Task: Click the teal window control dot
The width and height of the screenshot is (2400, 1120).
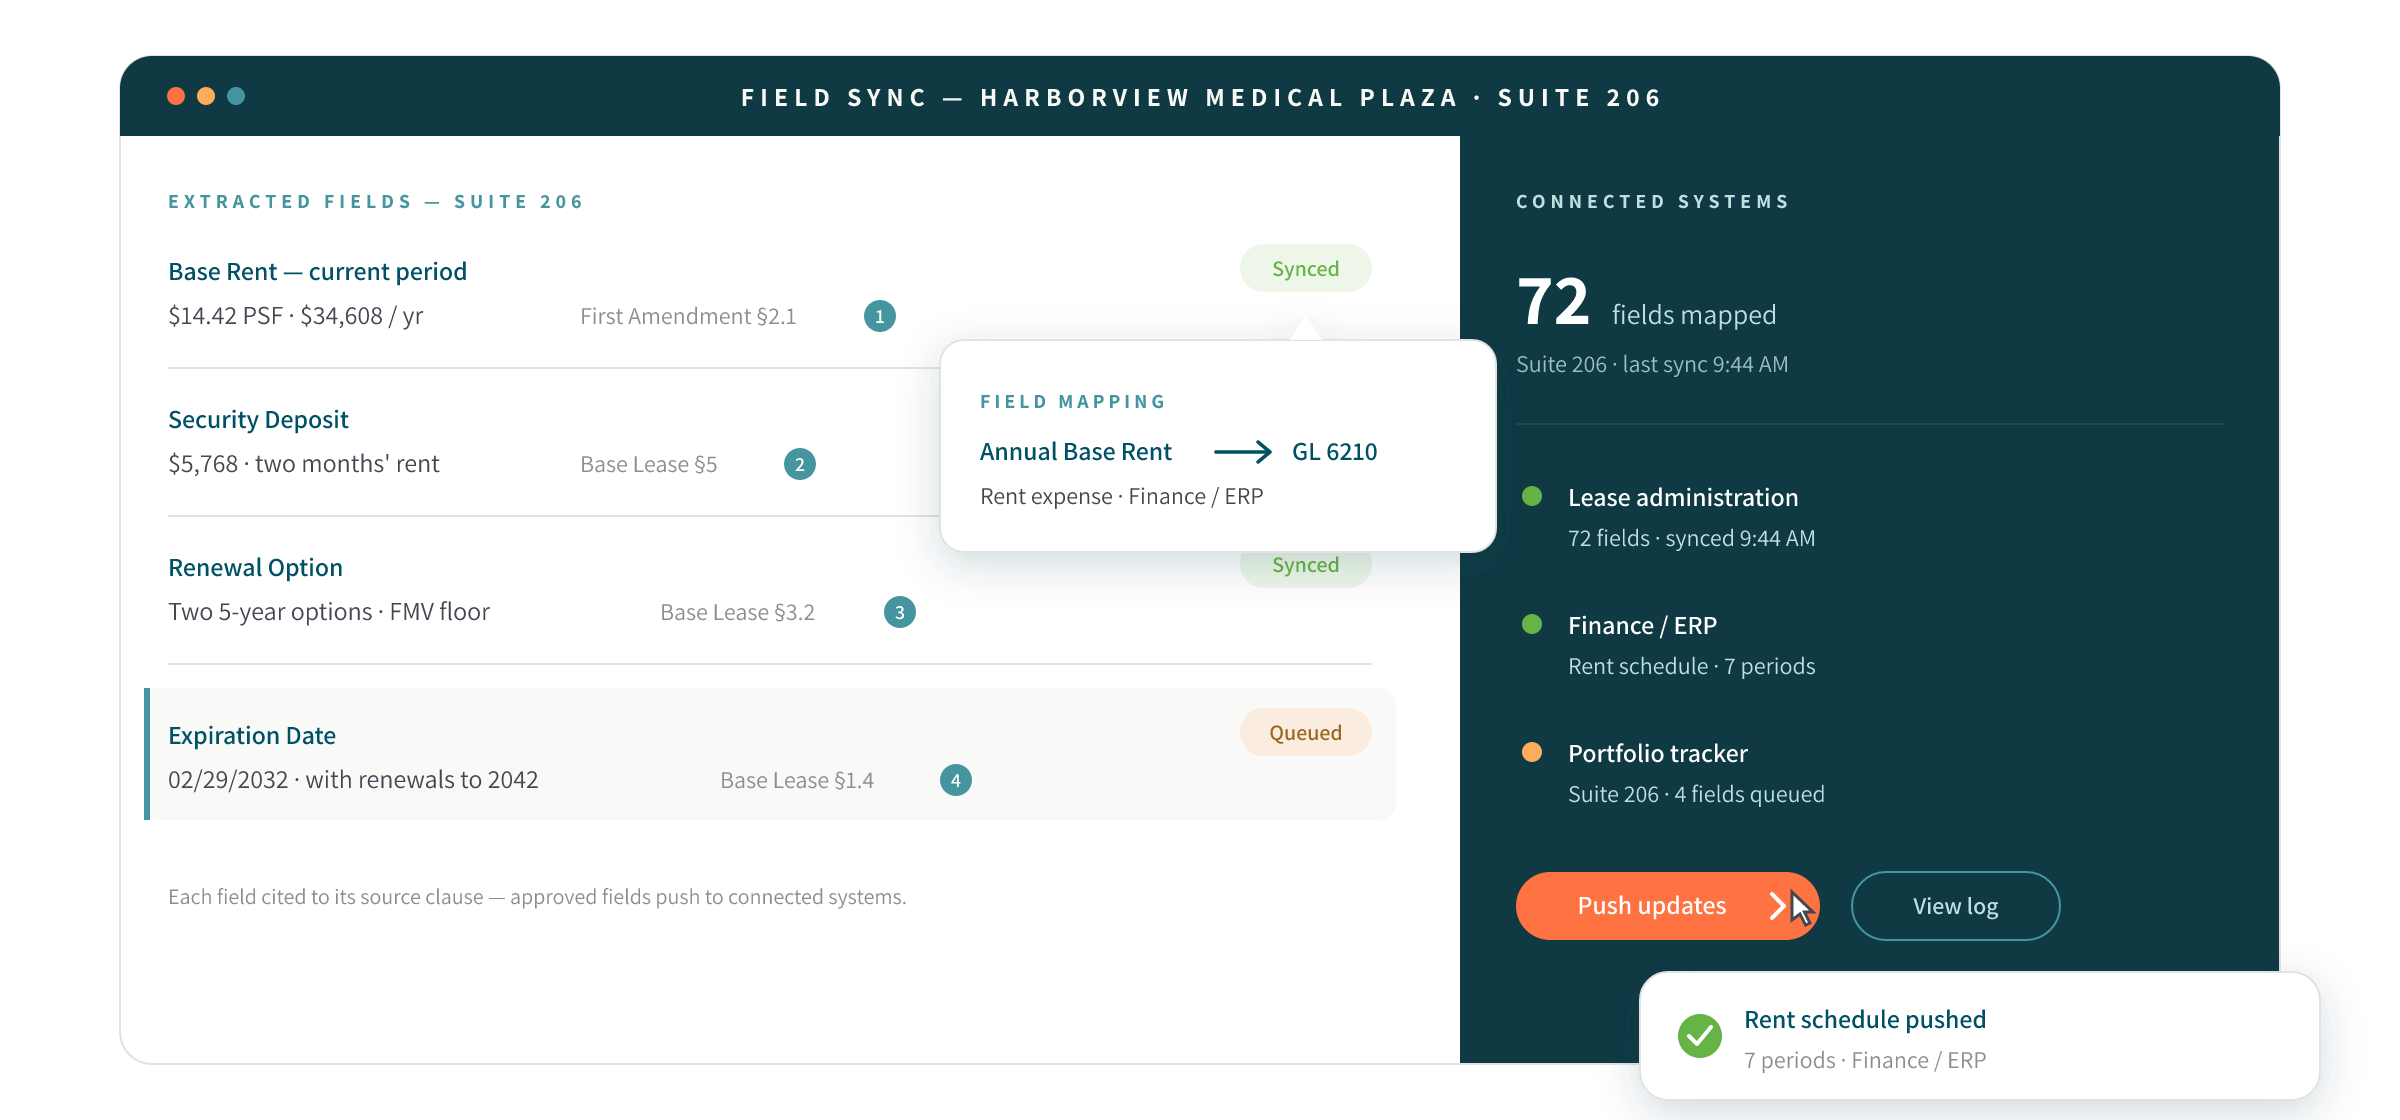Action: pos(236,96)
